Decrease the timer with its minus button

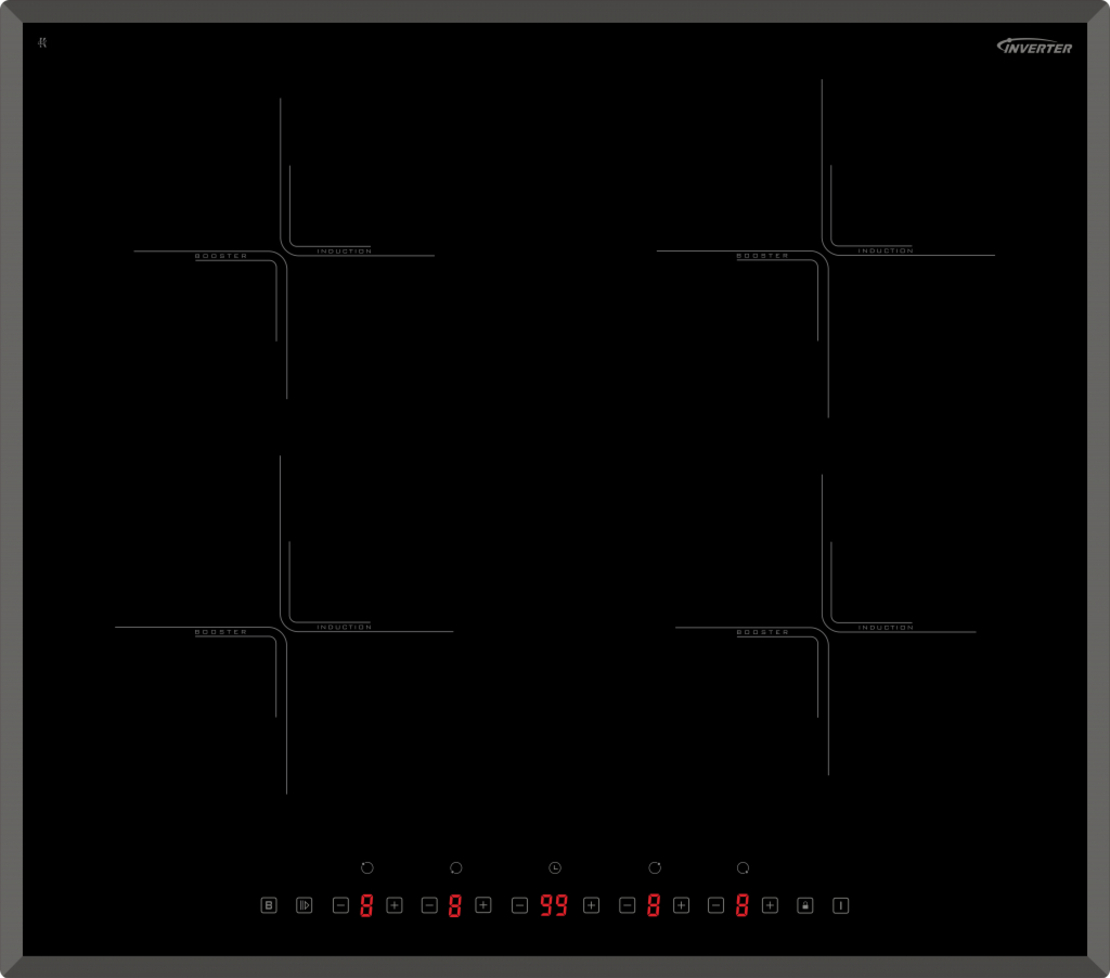(520, 905)
